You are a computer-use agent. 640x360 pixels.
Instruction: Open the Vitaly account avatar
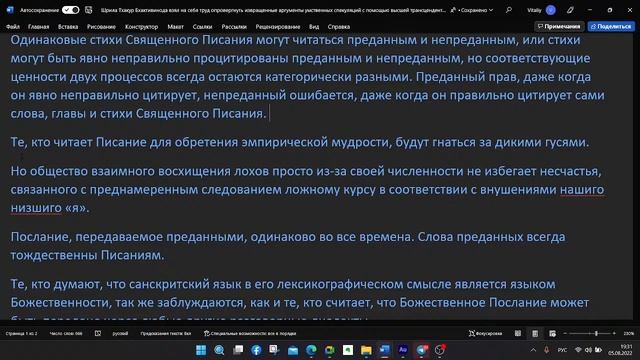(551, 10)
